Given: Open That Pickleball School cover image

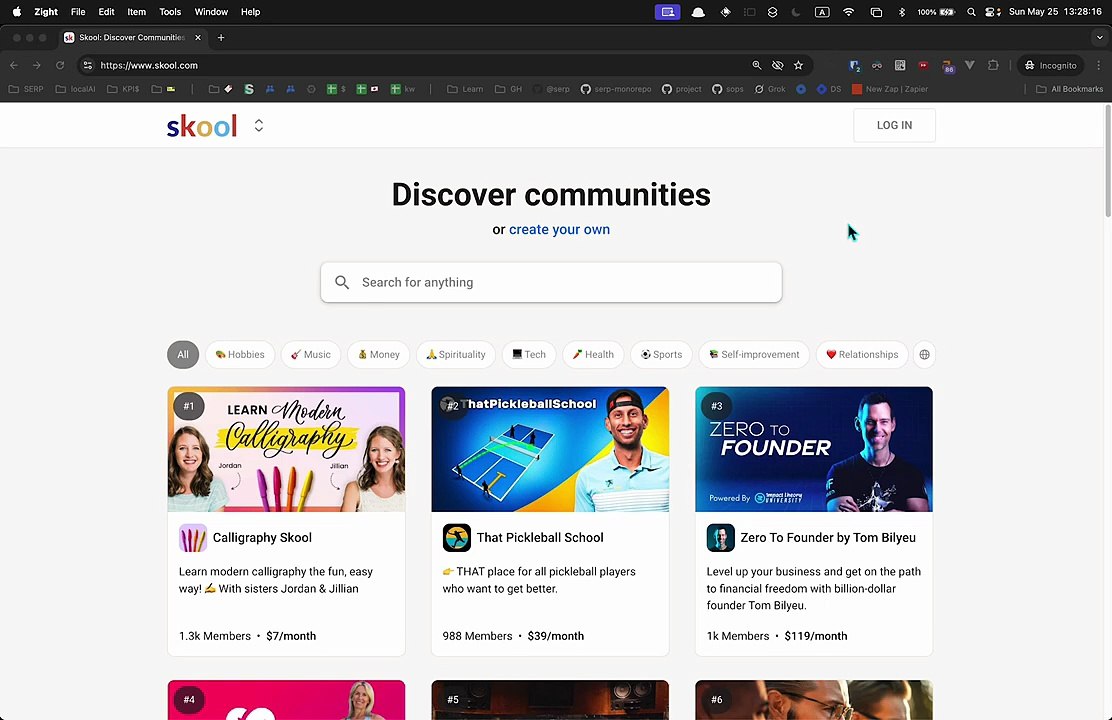Looking at the screenshot, I should coord(550,449).
